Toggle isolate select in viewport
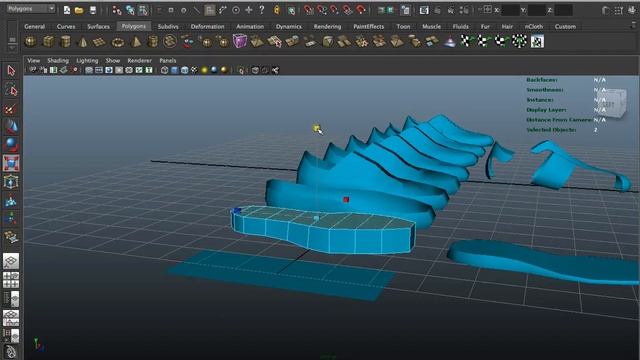640x360 pixels. point(241,70)
